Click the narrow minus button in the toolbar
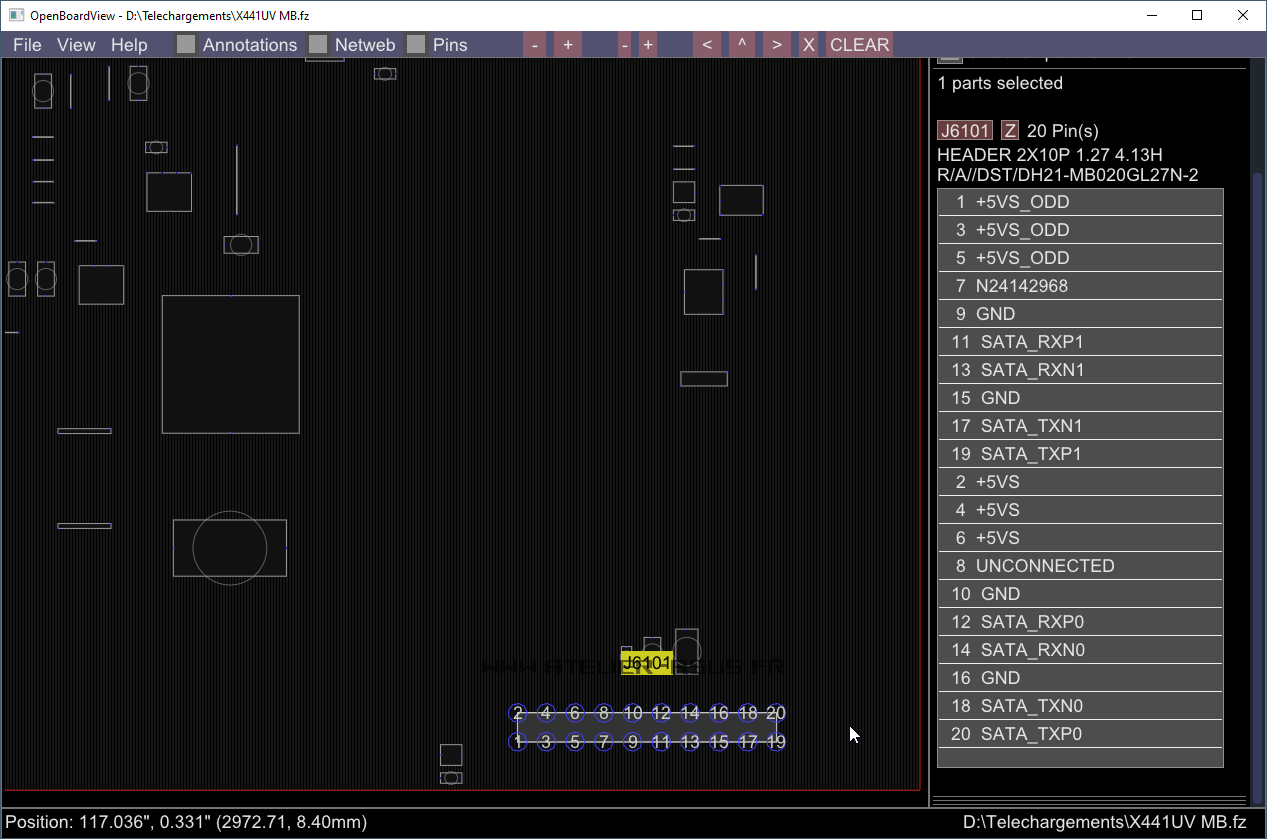This screenshot has width=1267, height=839. point(624,45)
